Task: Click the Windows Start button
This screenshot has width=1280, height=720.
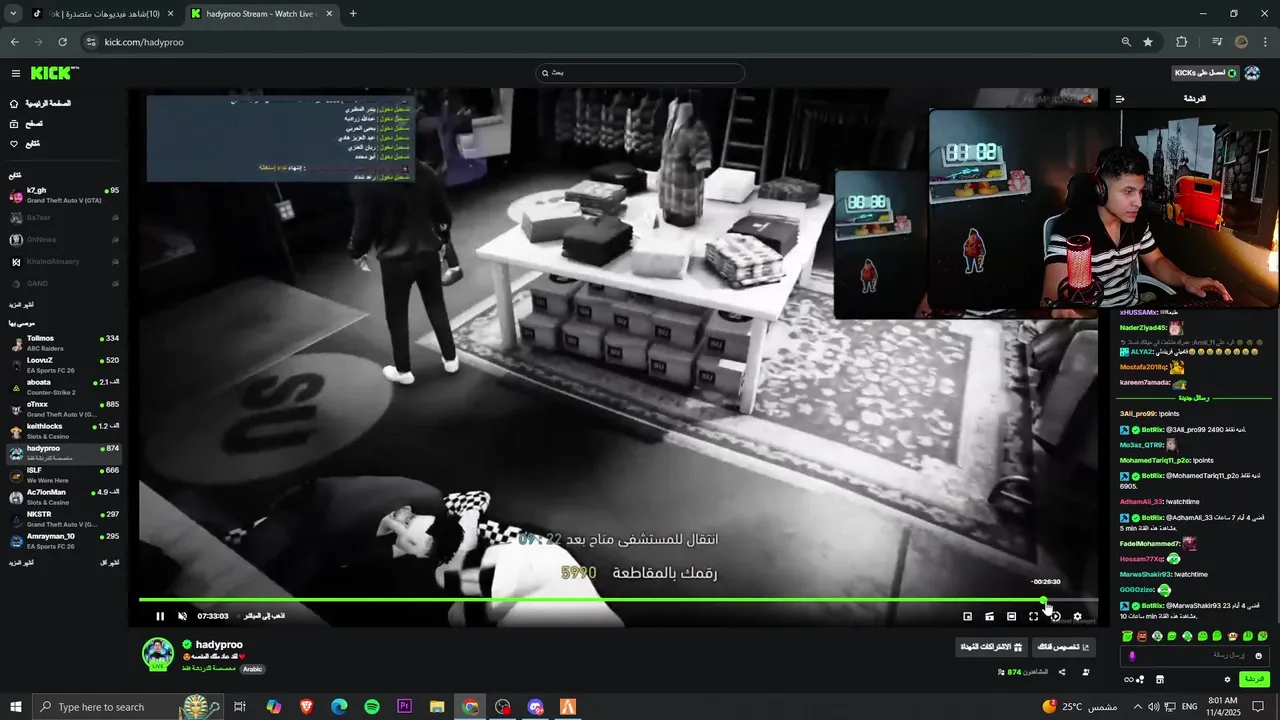Action: coord(16,707)
